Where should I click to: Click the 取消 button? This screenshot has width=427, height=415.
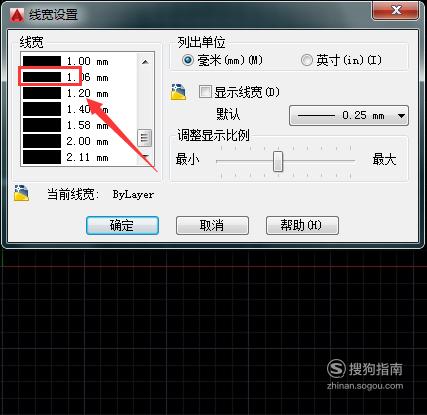tap(212, 226)
